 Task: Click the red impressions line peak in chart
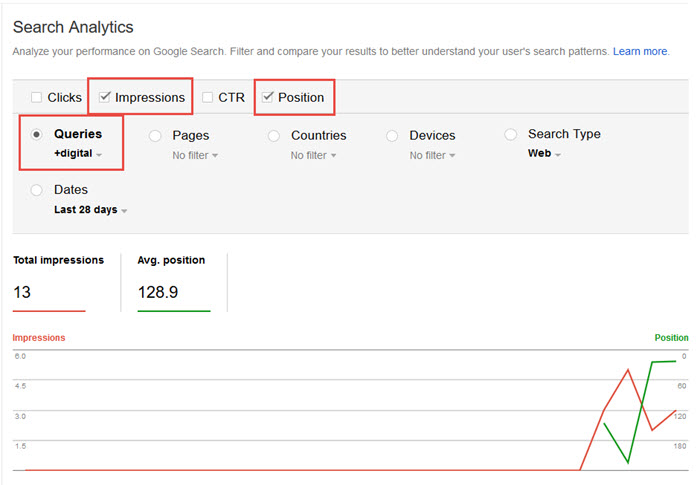click(628, 370)
